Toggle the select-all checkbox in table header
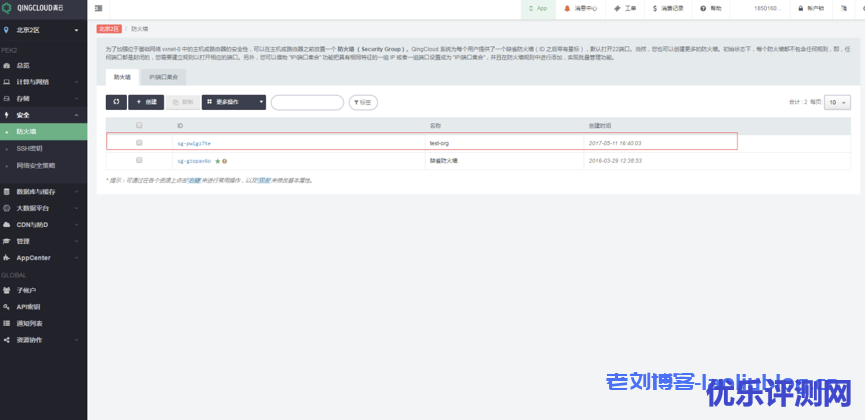This screenshot has width=865, height=420. pyautogui.click(x=139, y=125)
